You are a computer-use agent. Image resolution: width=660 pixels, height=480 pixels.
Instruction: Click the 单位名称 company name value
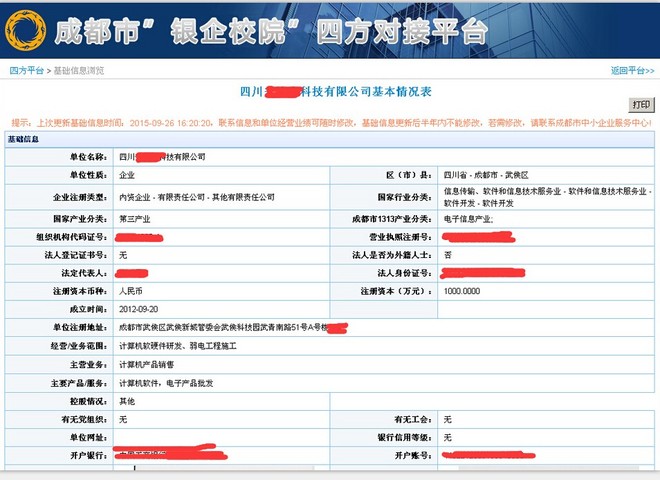pos(162,157)
